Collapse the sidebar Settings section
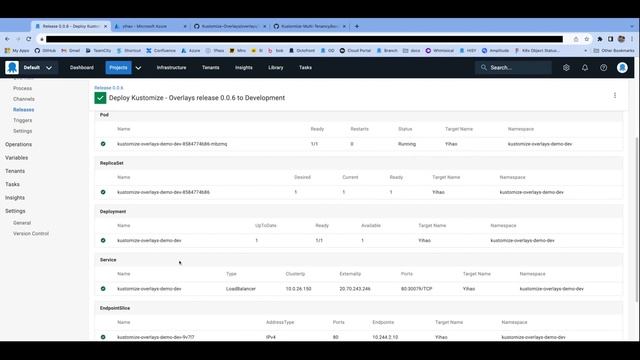 click(15, 211)
